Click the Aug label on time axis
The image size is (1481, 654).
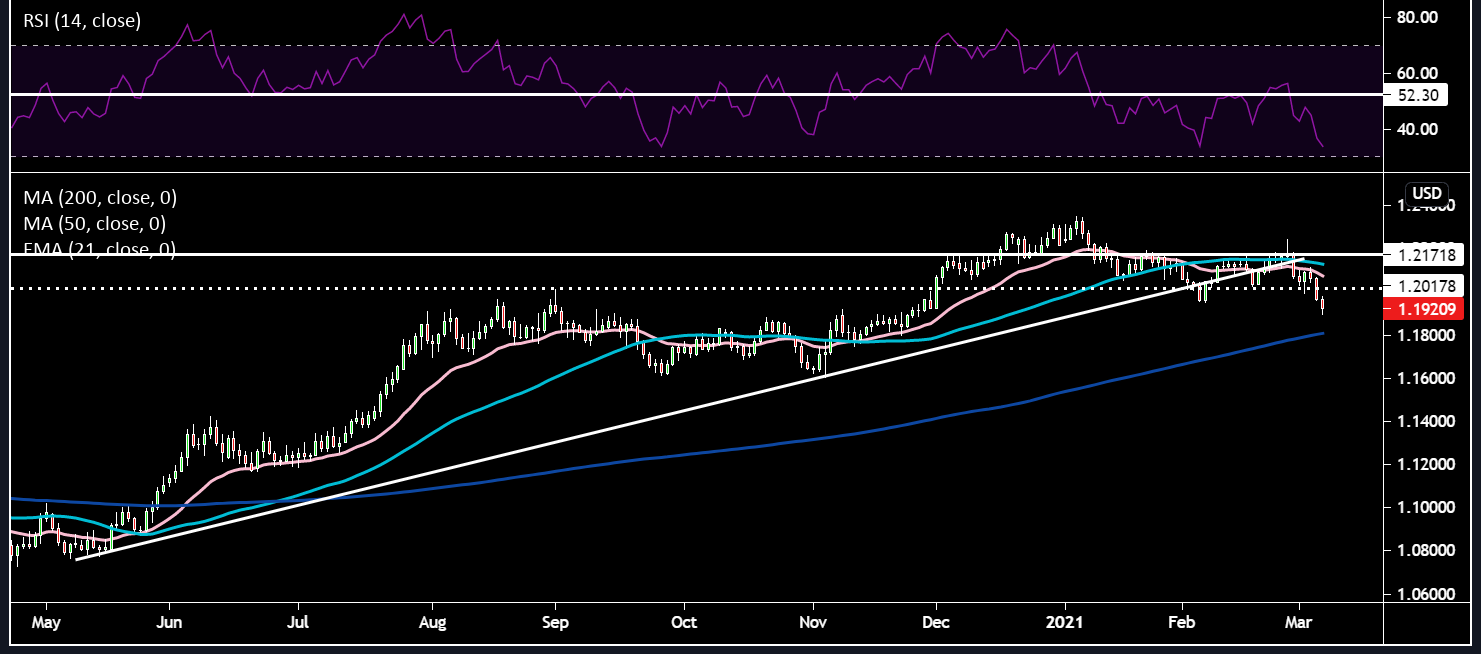tap(432, 621)
